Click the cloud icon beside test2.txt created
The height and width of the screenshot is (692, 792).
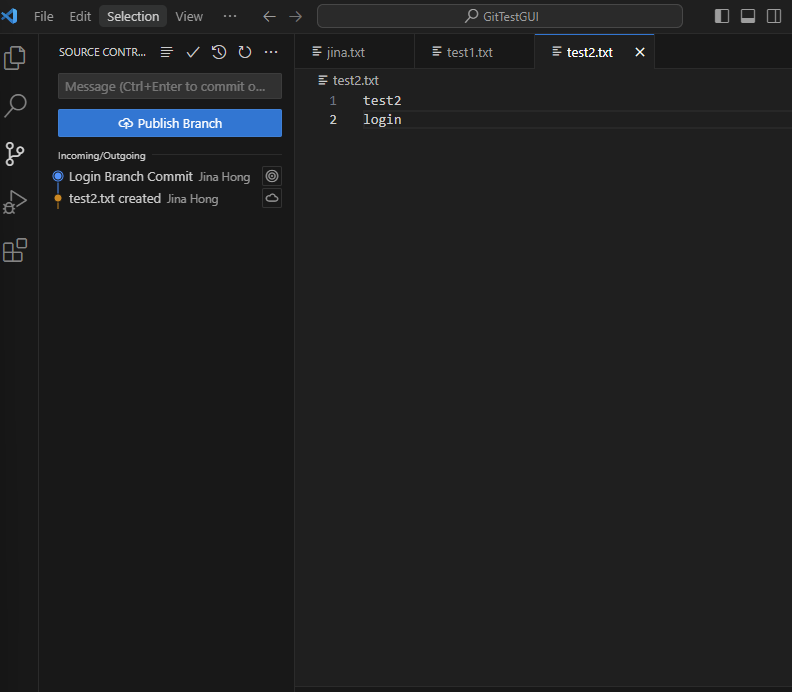tap(272, 198)
